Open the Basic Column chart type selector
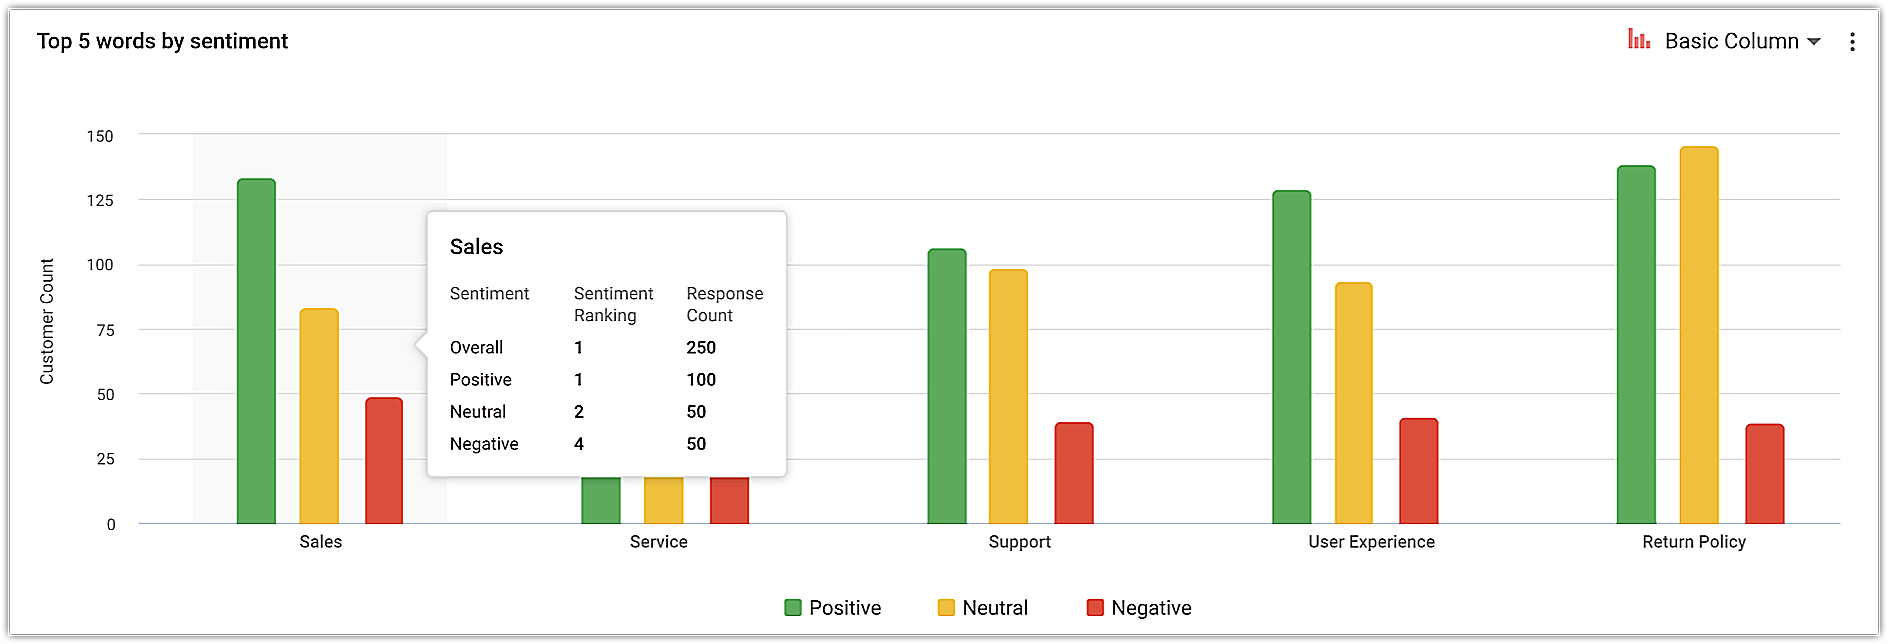The height and width of the screenshot is (644, 1888). tap(1731, 41)
